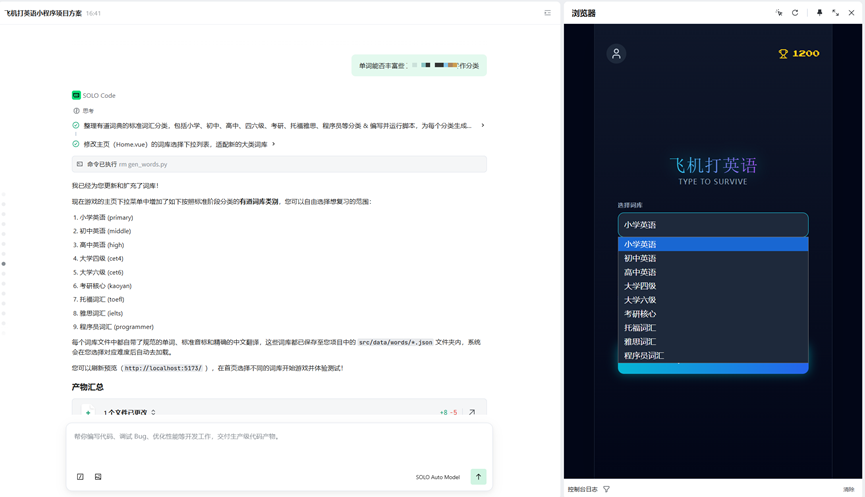Image resolution: width=865 pixels, height=497 pixels.
Task: Click the user profile icon in game
Action: (x=616, y=54)
